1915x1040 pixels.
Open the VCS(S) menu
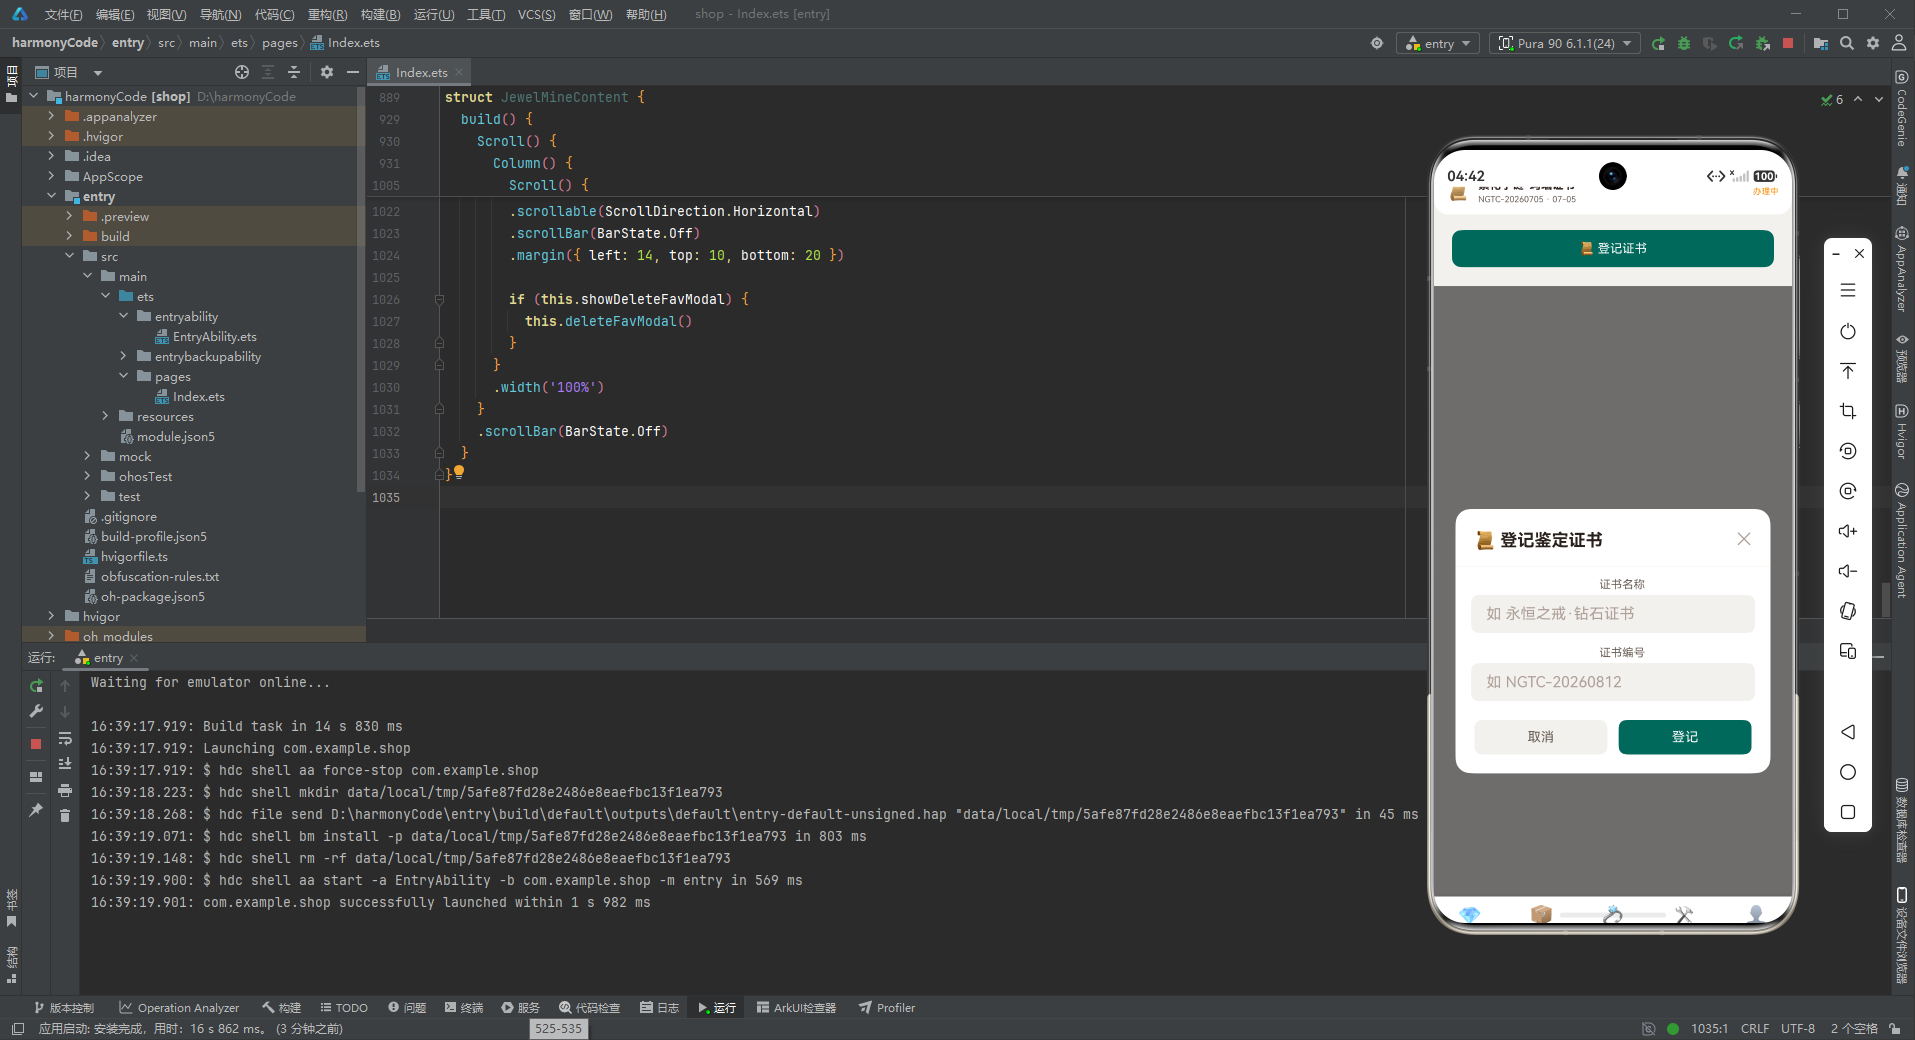(x=536, y=14)
